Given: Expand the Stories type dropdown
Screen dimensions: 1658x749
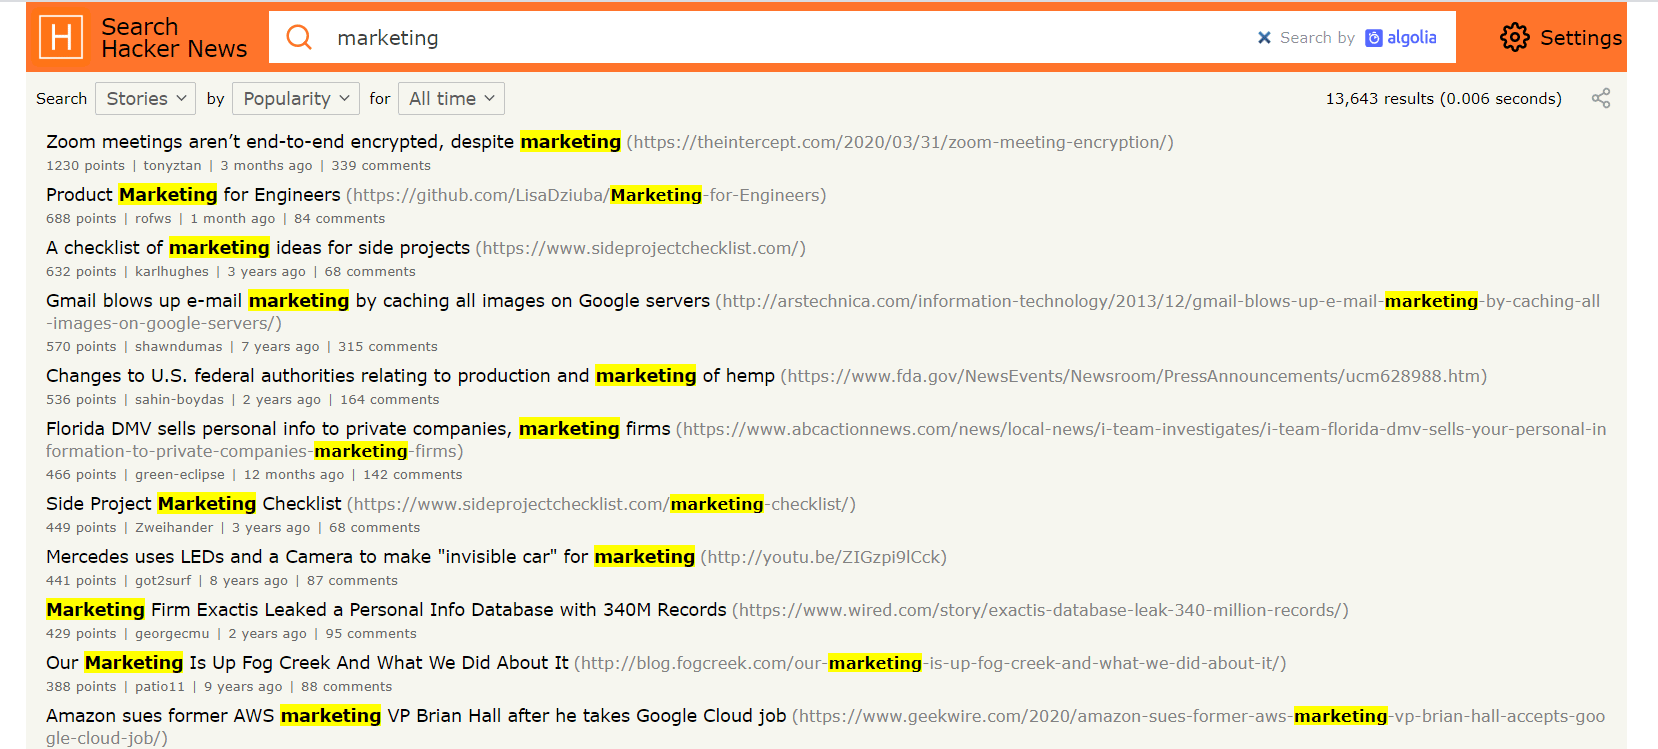Looking at the screenshot, I should click(146, 99).
